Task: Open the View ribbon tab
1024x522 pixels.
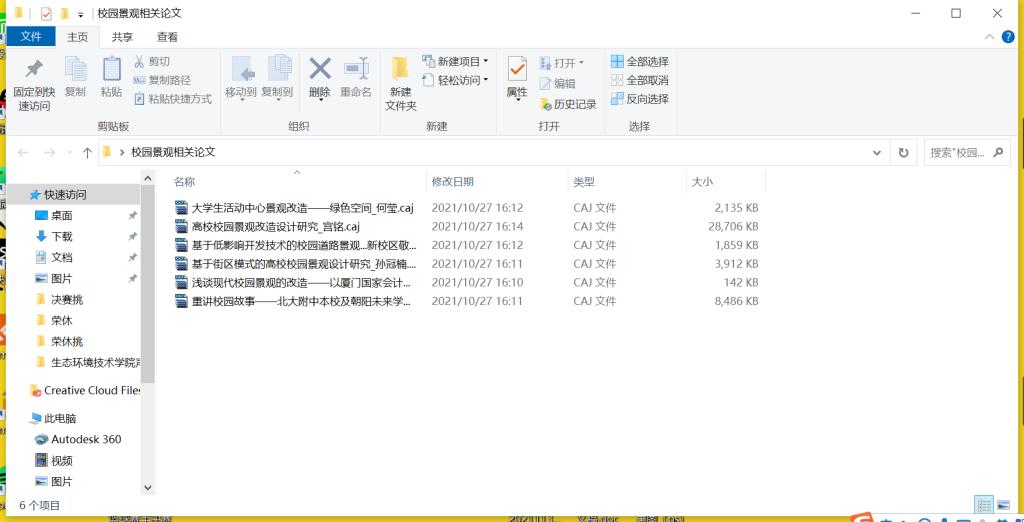Action: pos(167,37)
